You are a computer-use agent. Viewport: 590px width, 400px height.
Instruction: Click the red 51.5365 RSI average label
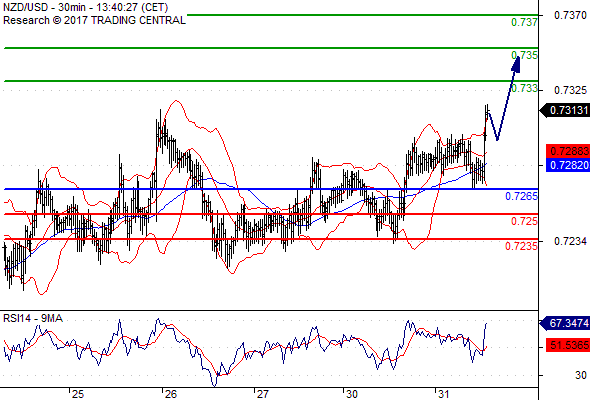(x=568, y=344)
